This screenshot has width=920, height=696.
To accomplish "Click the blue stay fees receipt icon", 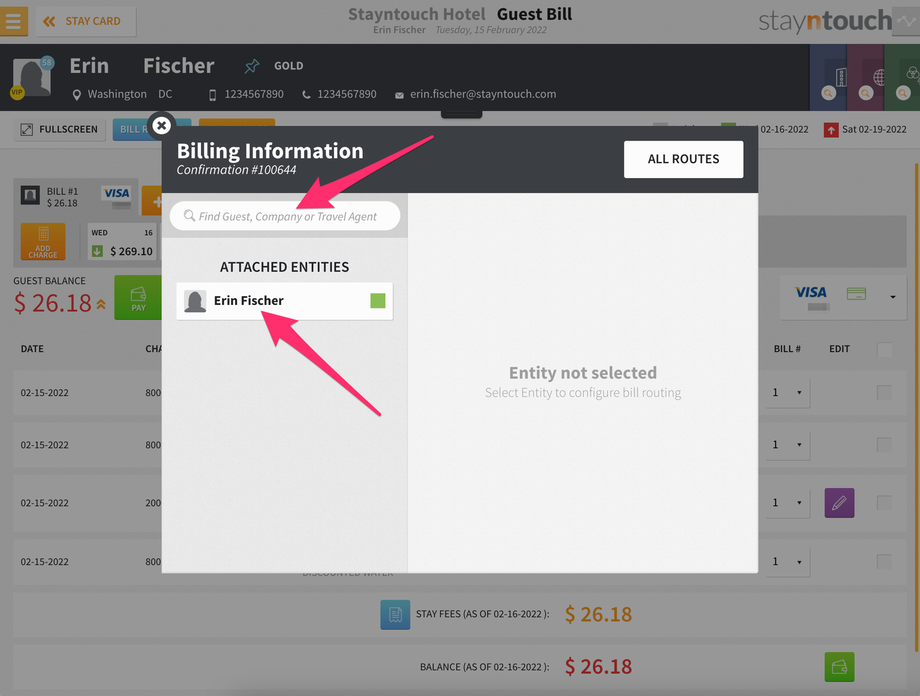I will 395,614.
